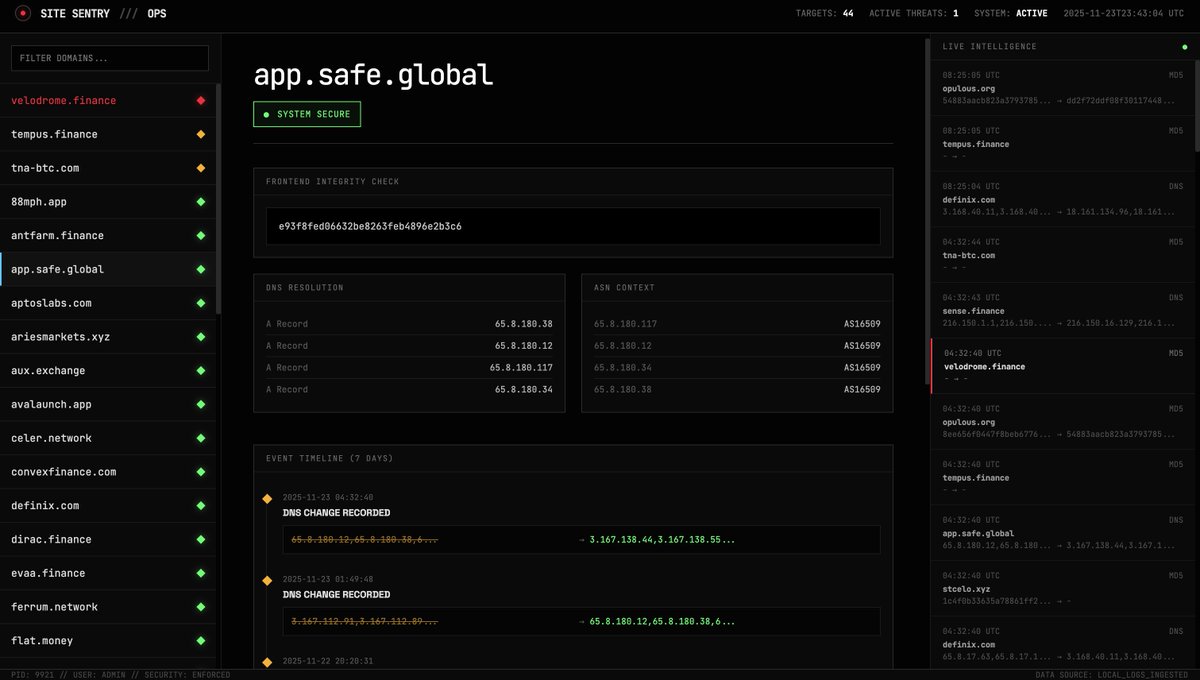
Task: Click the green status diamond beside aptoslabs.com
Action: point(201,303)
